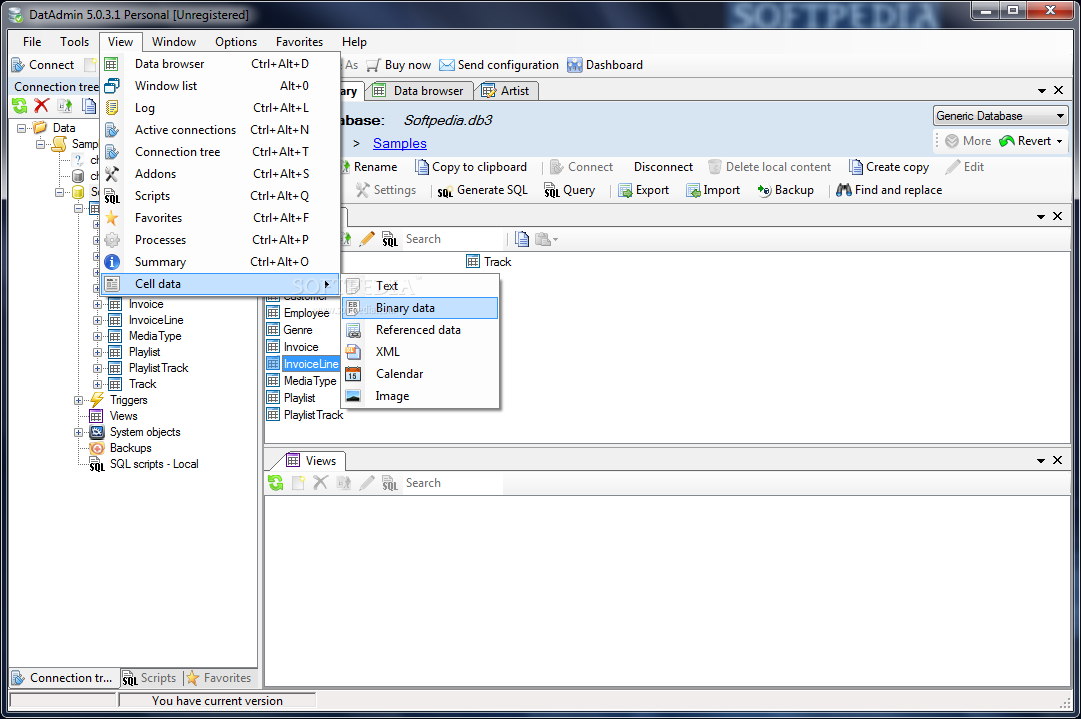Select Binary data in Cell data submenu
This screenshot has width=1081, height=719.
[421, 308]
